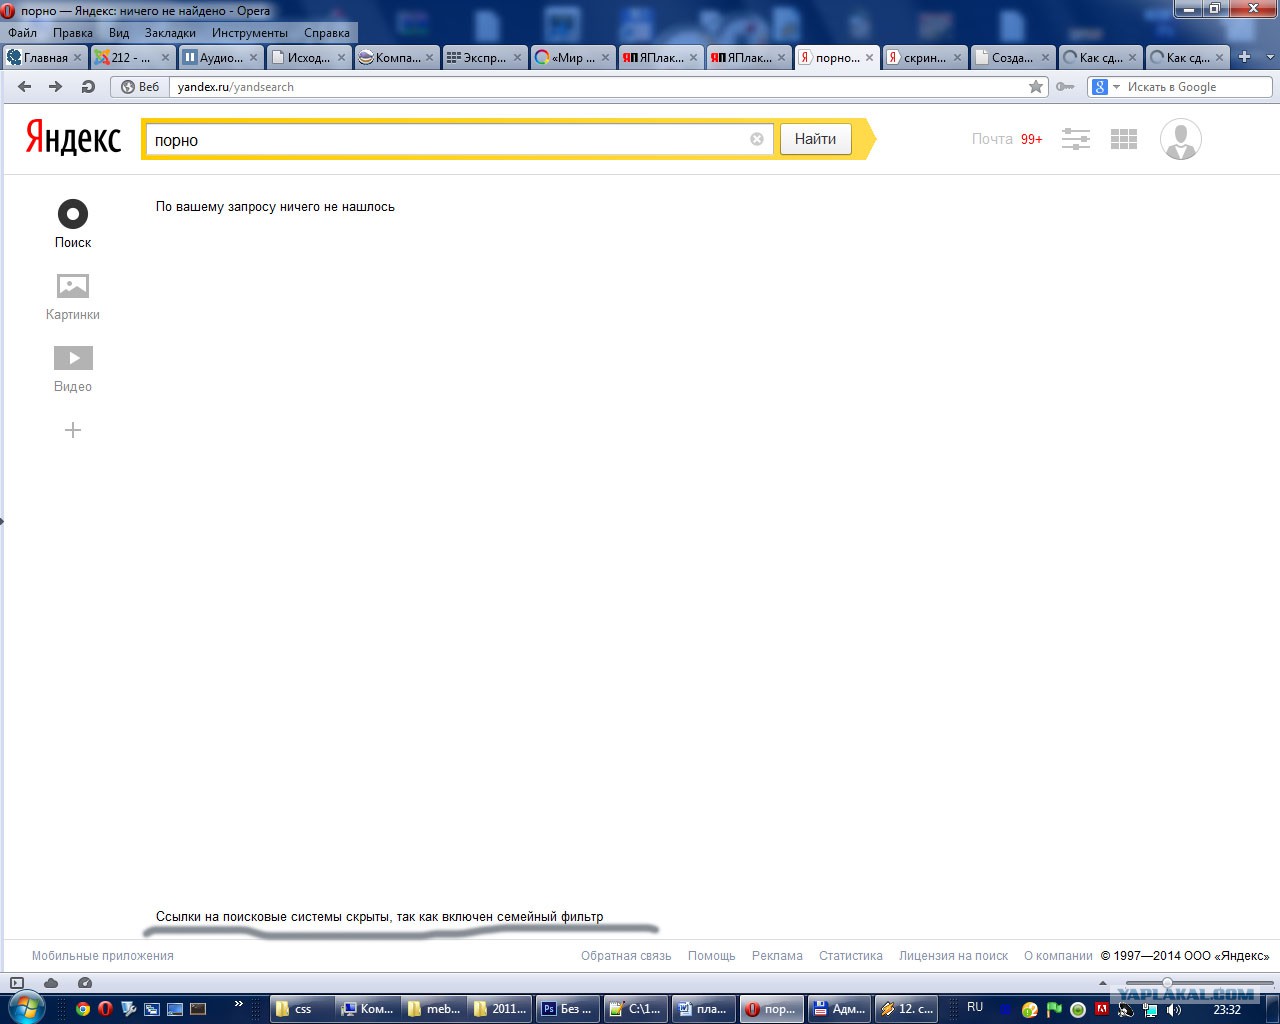Expand the Google search engine dropdown

tap(1116, 87)
